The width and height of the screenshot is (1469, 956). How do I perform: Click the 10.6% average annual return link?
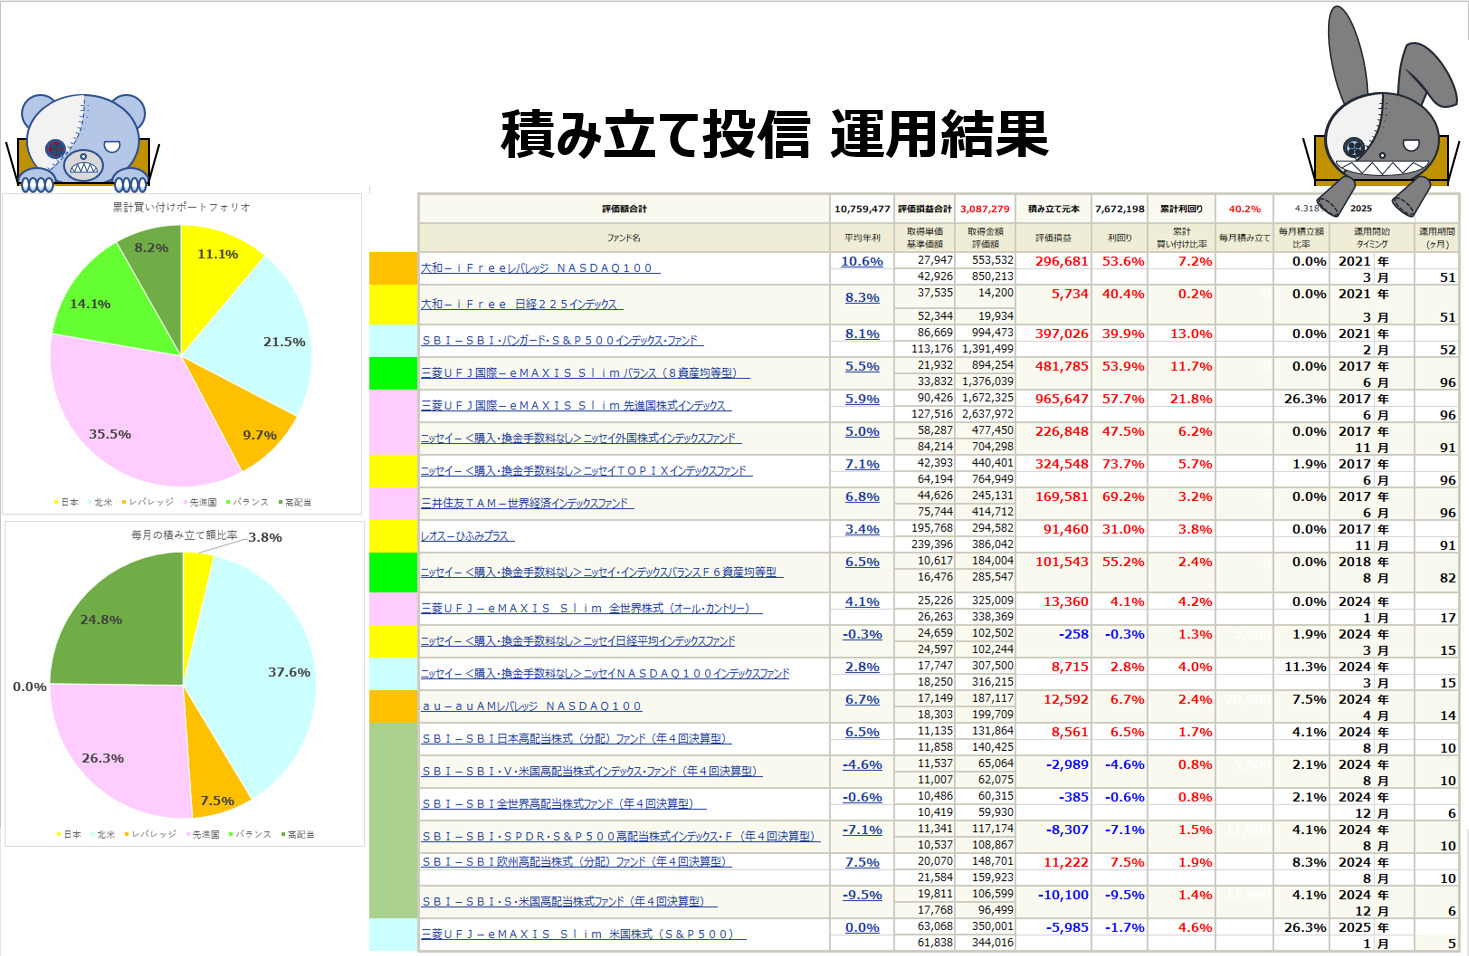point(861,262)
